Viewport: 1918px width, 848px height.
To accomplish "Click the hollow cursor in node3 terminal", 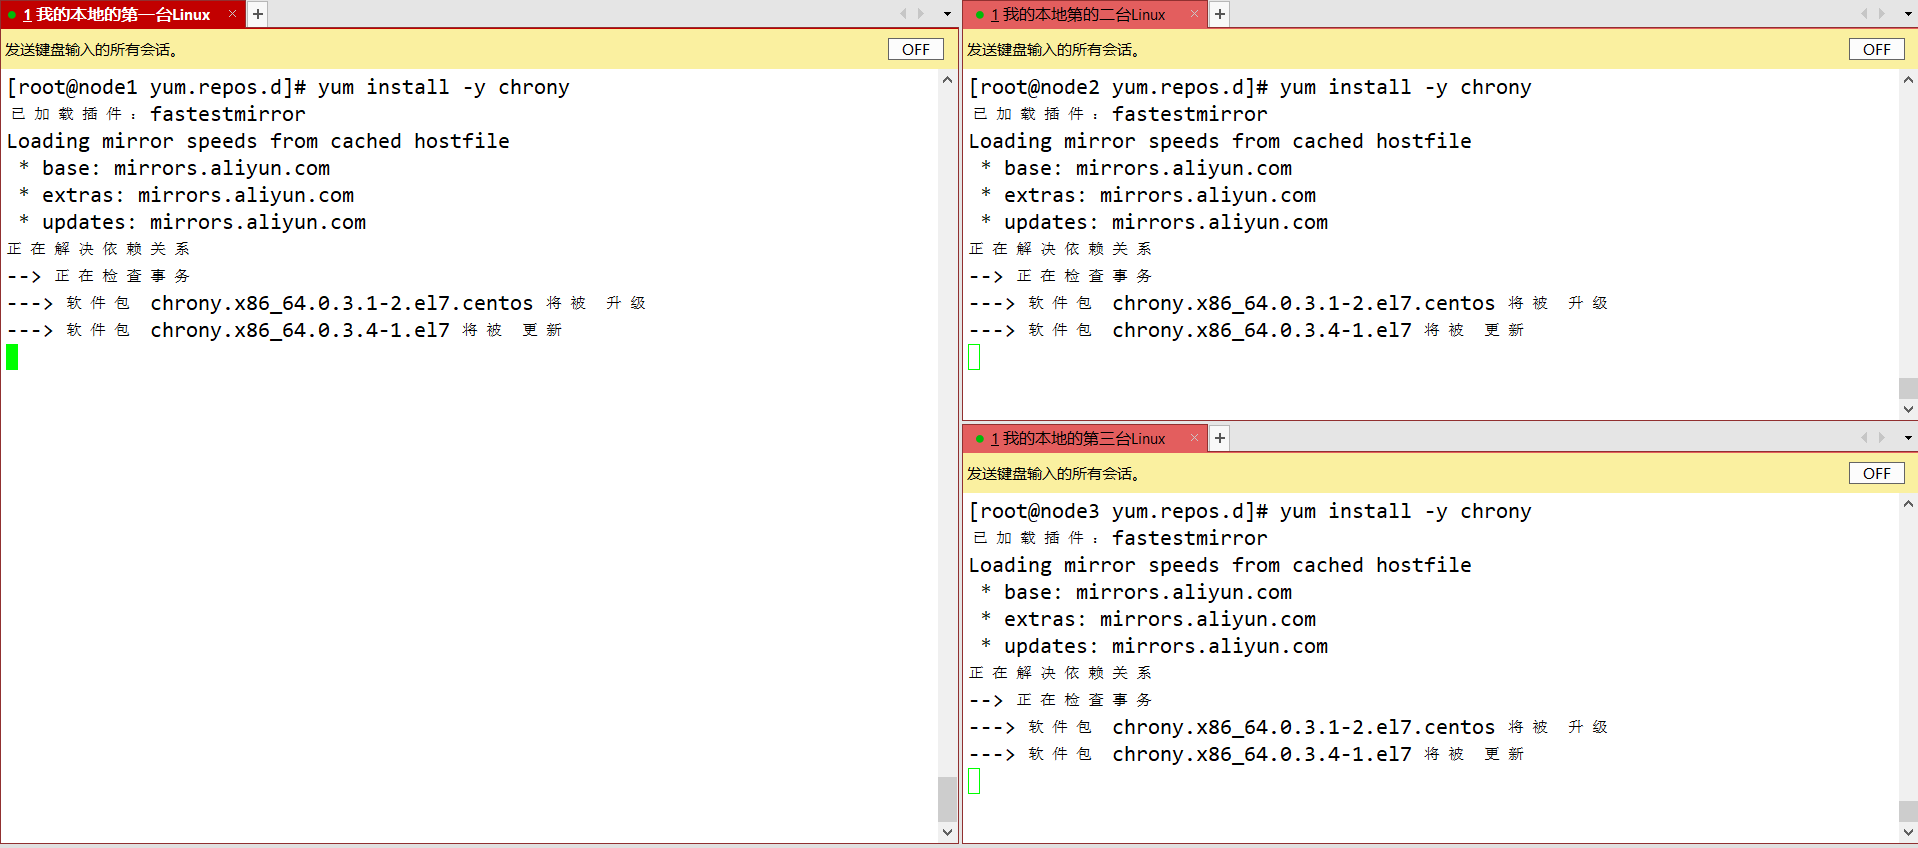I will (x=974, y=781).
